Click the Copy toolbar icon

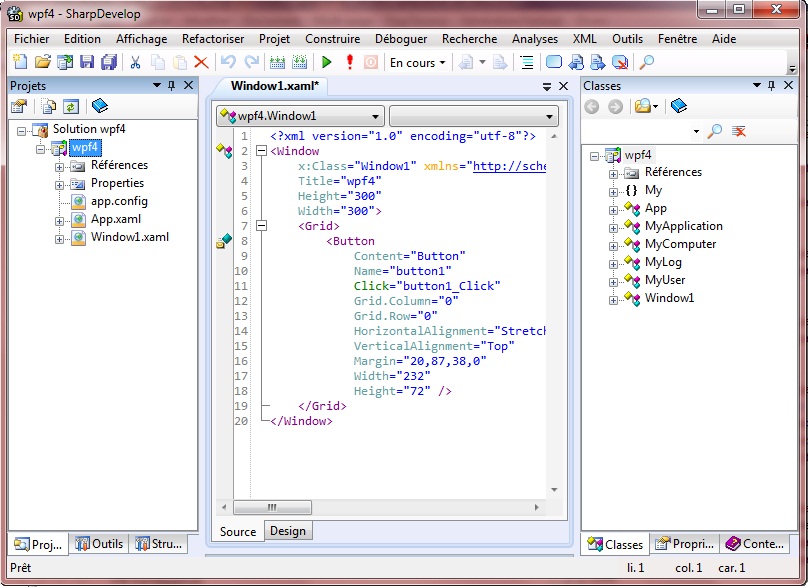tap(158, 63)
